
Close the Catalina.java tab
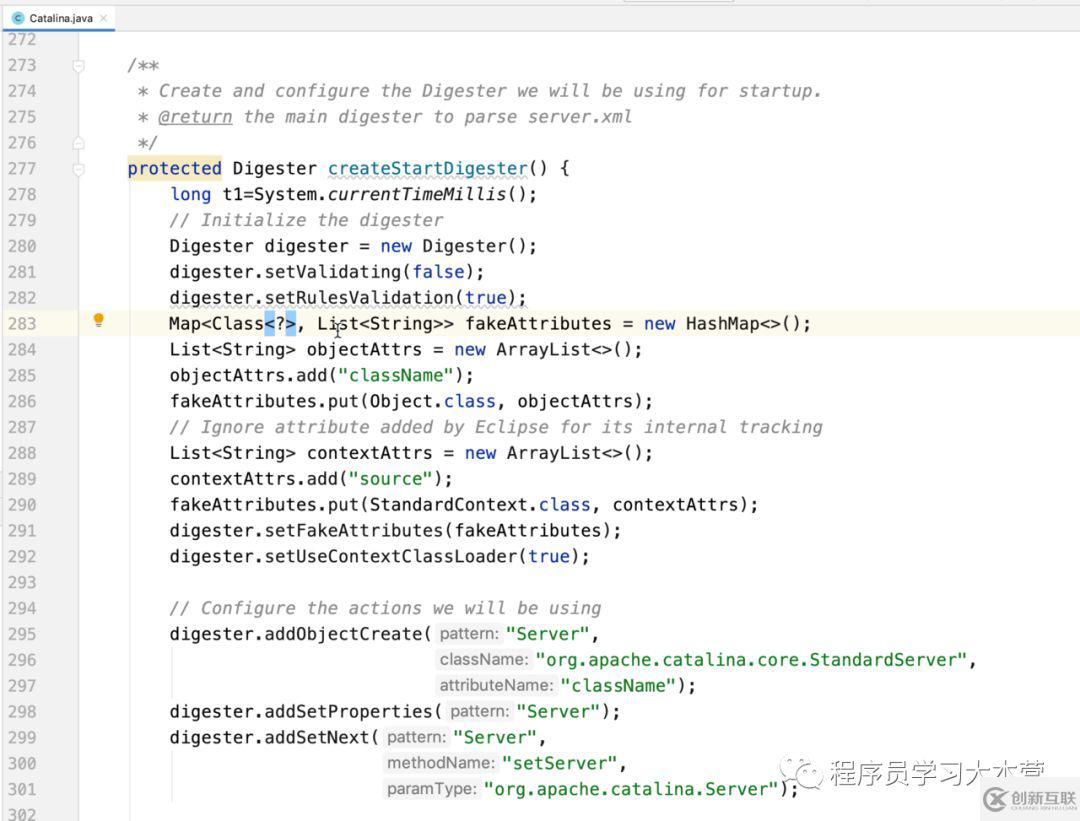[103, 18]
